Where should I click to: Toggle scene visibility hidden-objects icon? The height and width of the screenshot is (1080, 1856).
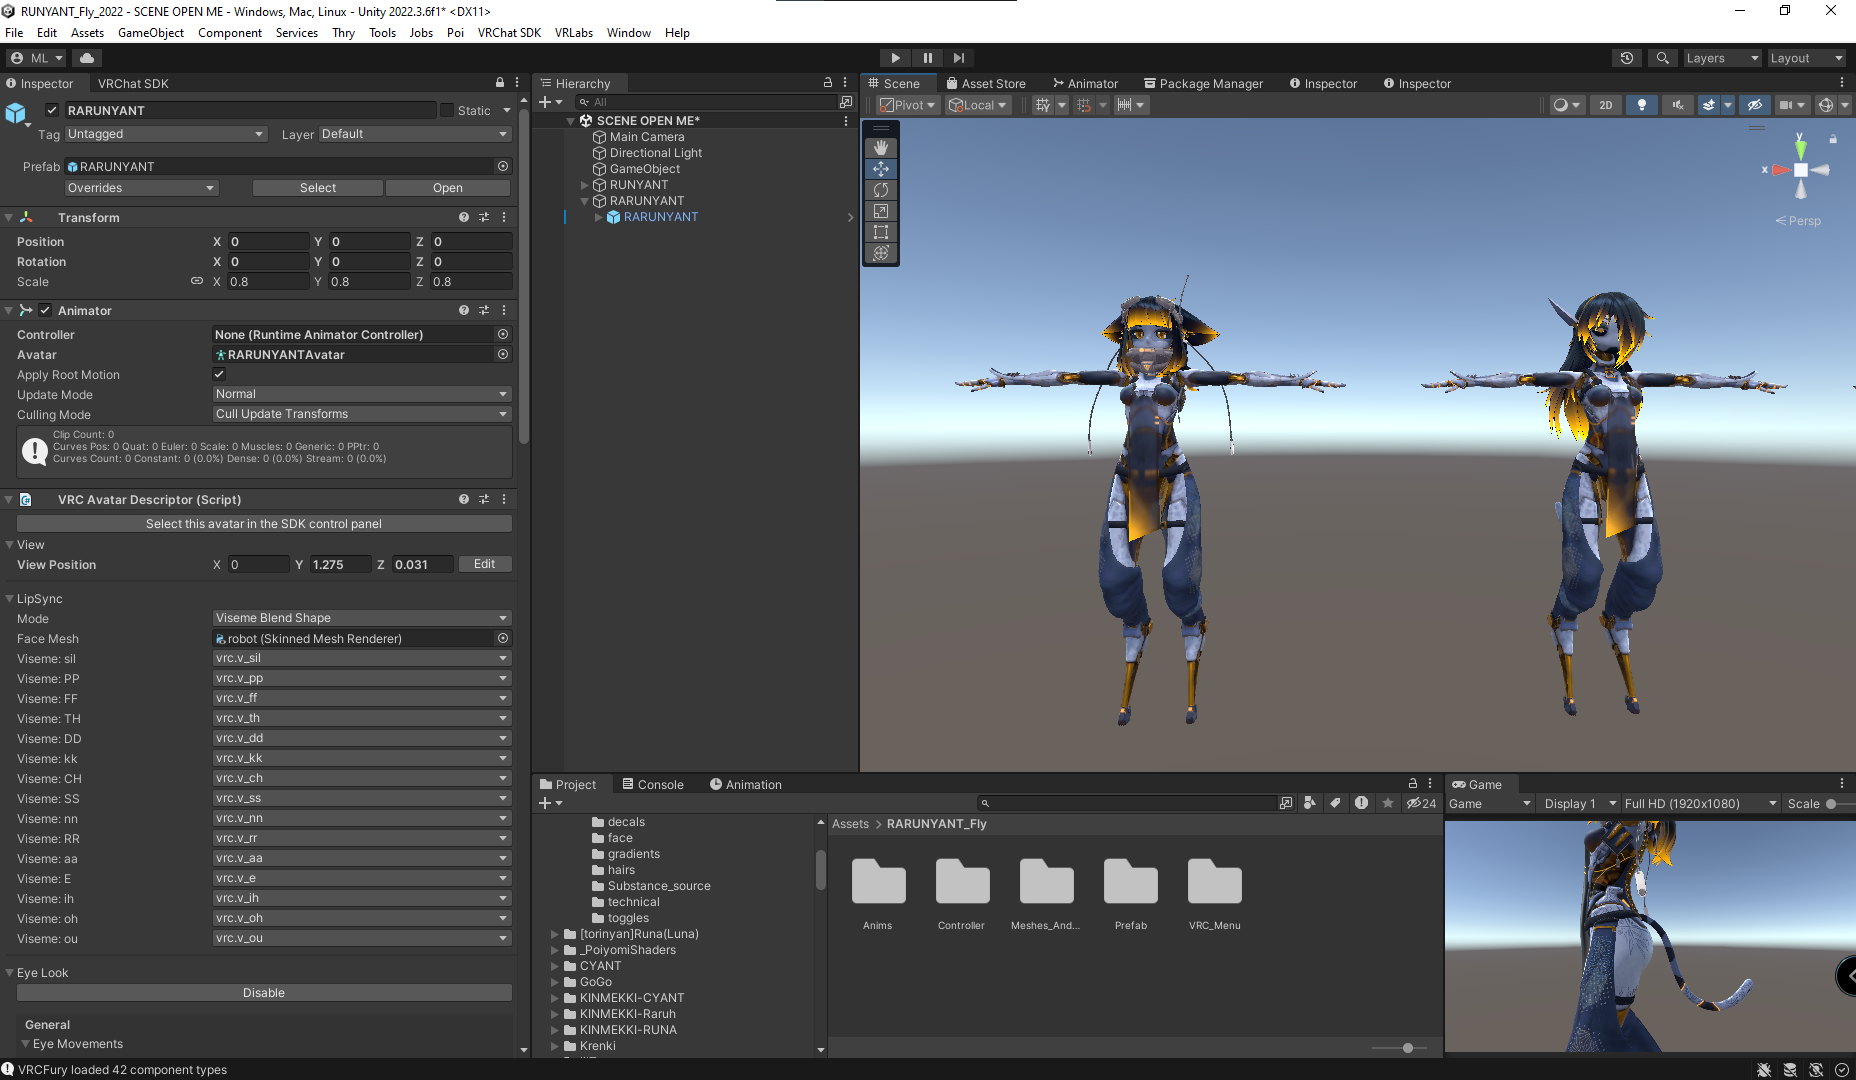tap(1754, 105)
